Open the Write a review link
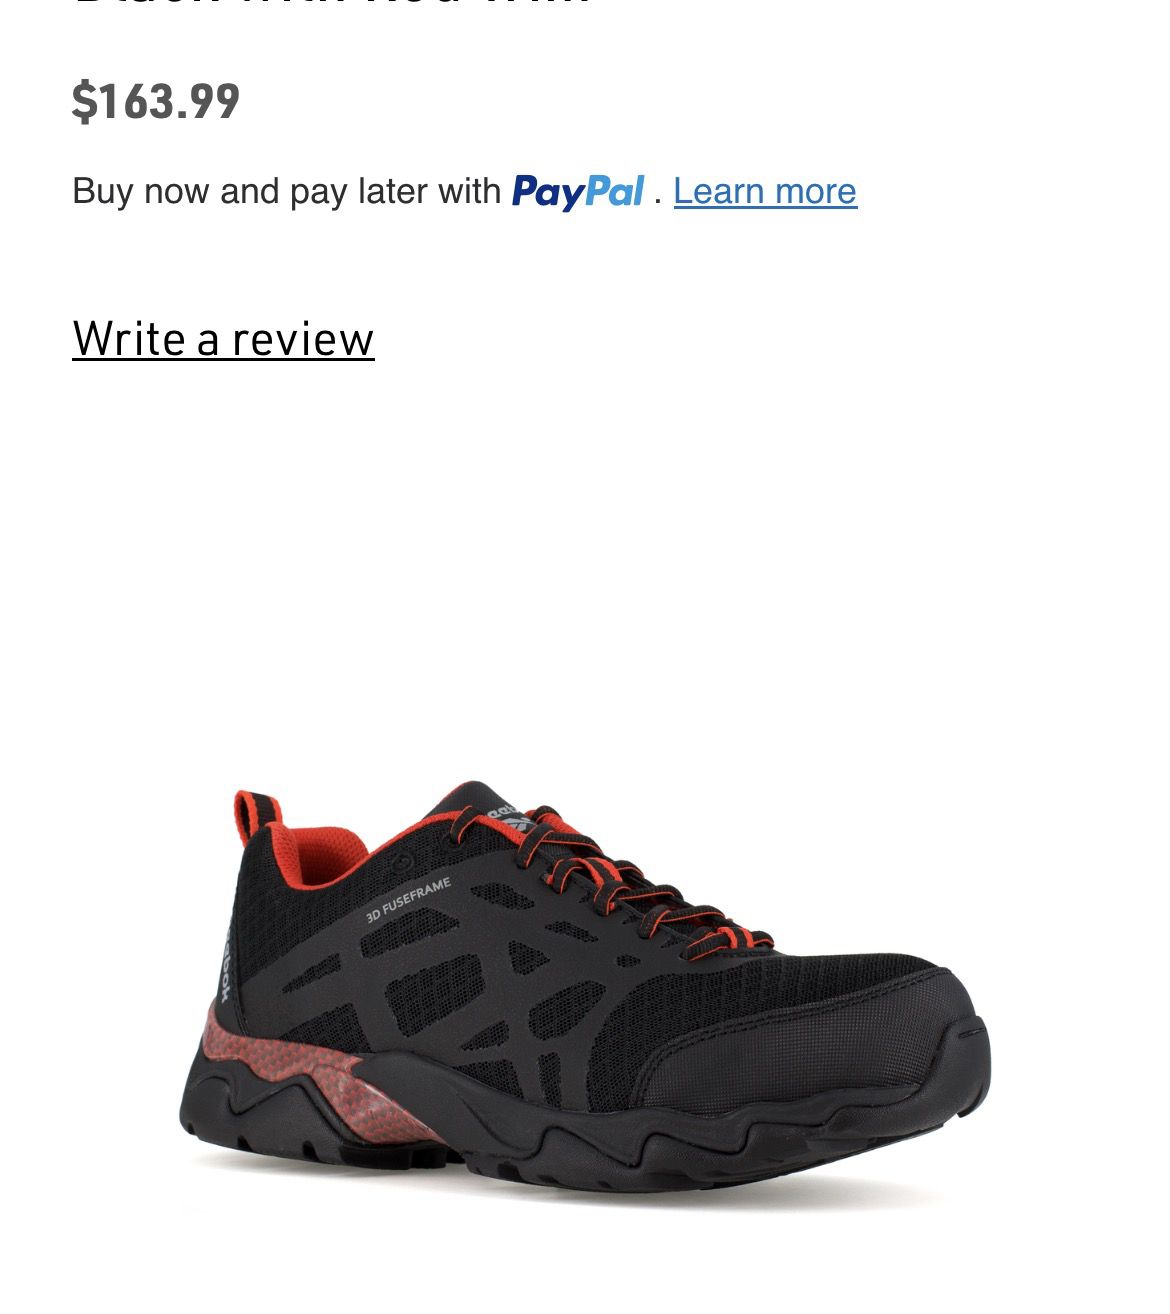This screenshot has height=1314, width=1170. pos(223,339)
